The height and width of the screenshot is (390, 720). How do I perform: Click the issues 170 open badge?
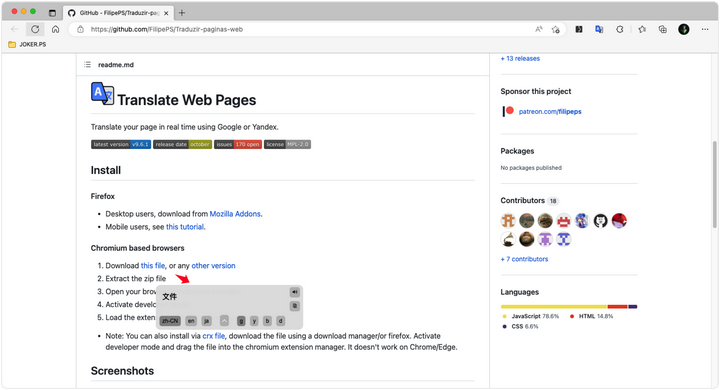coord(238,144)
